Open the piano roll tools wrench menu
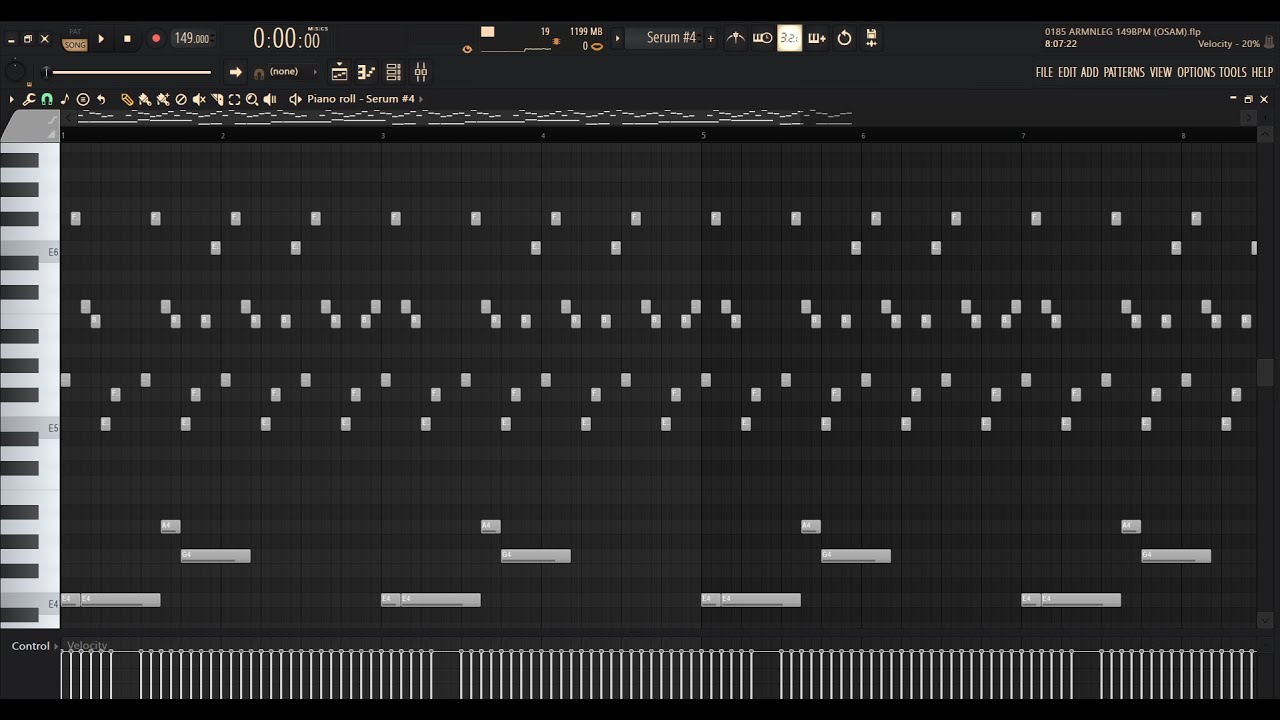 (x=29, y=99)
